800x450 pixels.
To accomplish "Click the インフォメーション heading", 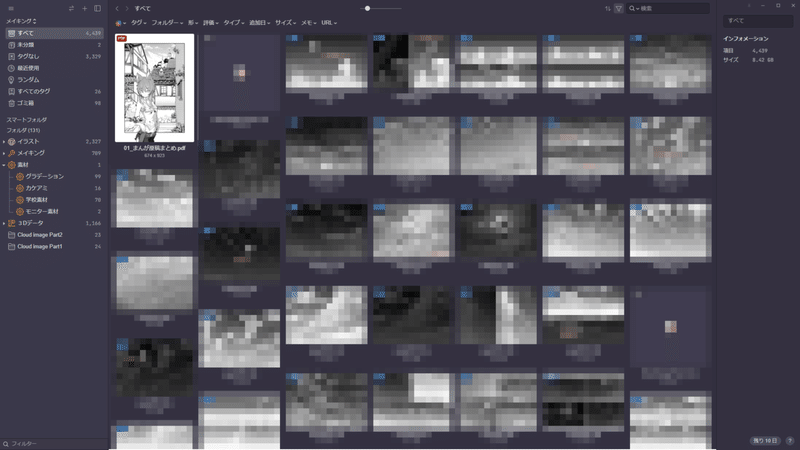I will coord(745,39).
